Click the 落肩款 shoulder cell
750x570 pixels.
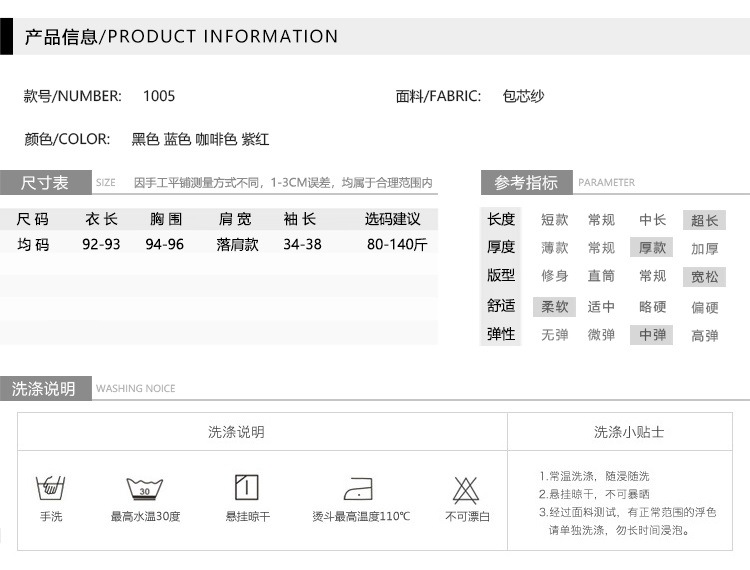(x=237, y=245)
